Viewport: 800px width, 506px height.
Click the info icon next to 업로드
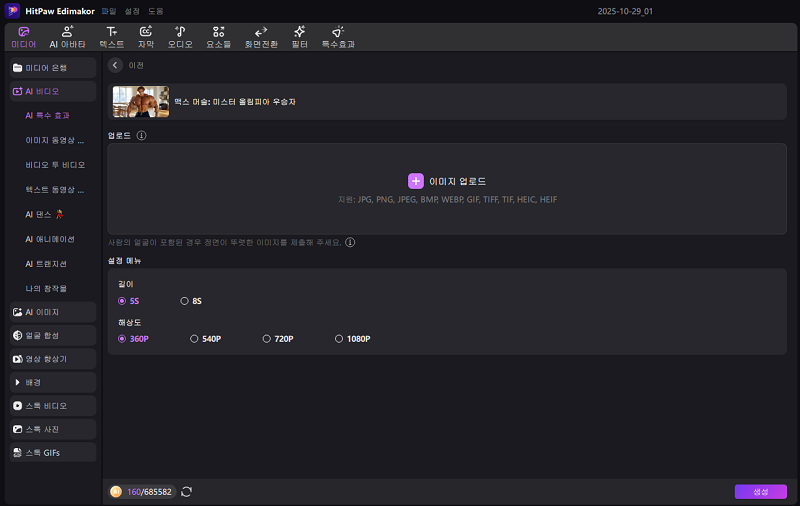click(x=141, y=135)
